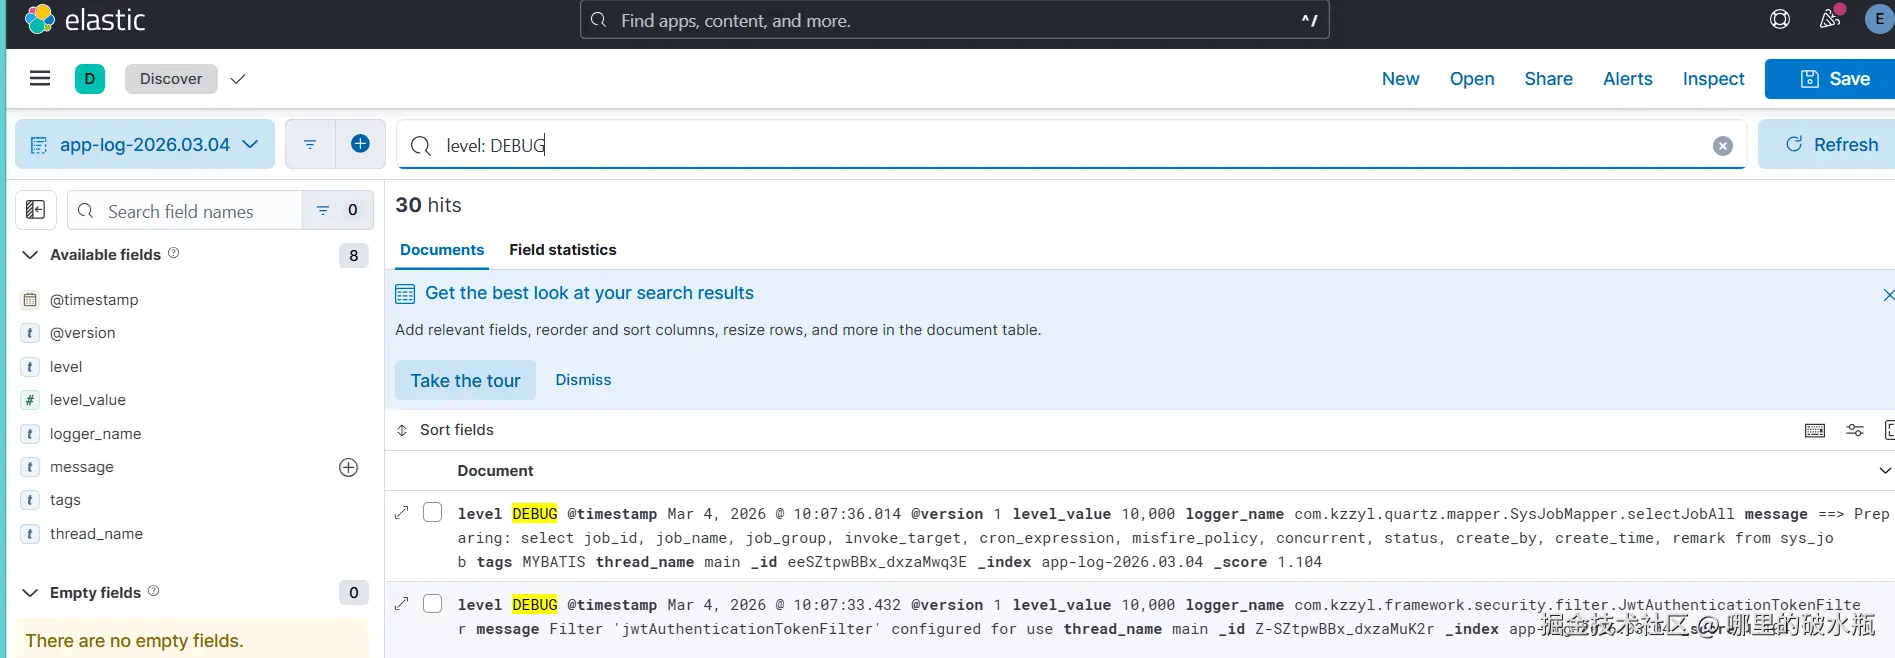Open the app-log-2026.03.04 data view dropdown
Viewport: 1895px width, 658px height.
[145, 144]
